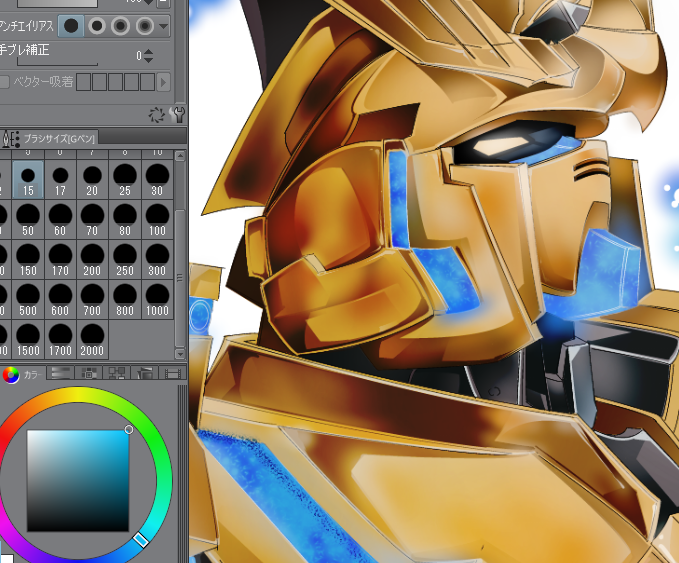Open the anti-aliasing dropdown arrow
Image resolution: width=679 pixels, height=563 pixels.
[163, 26]
